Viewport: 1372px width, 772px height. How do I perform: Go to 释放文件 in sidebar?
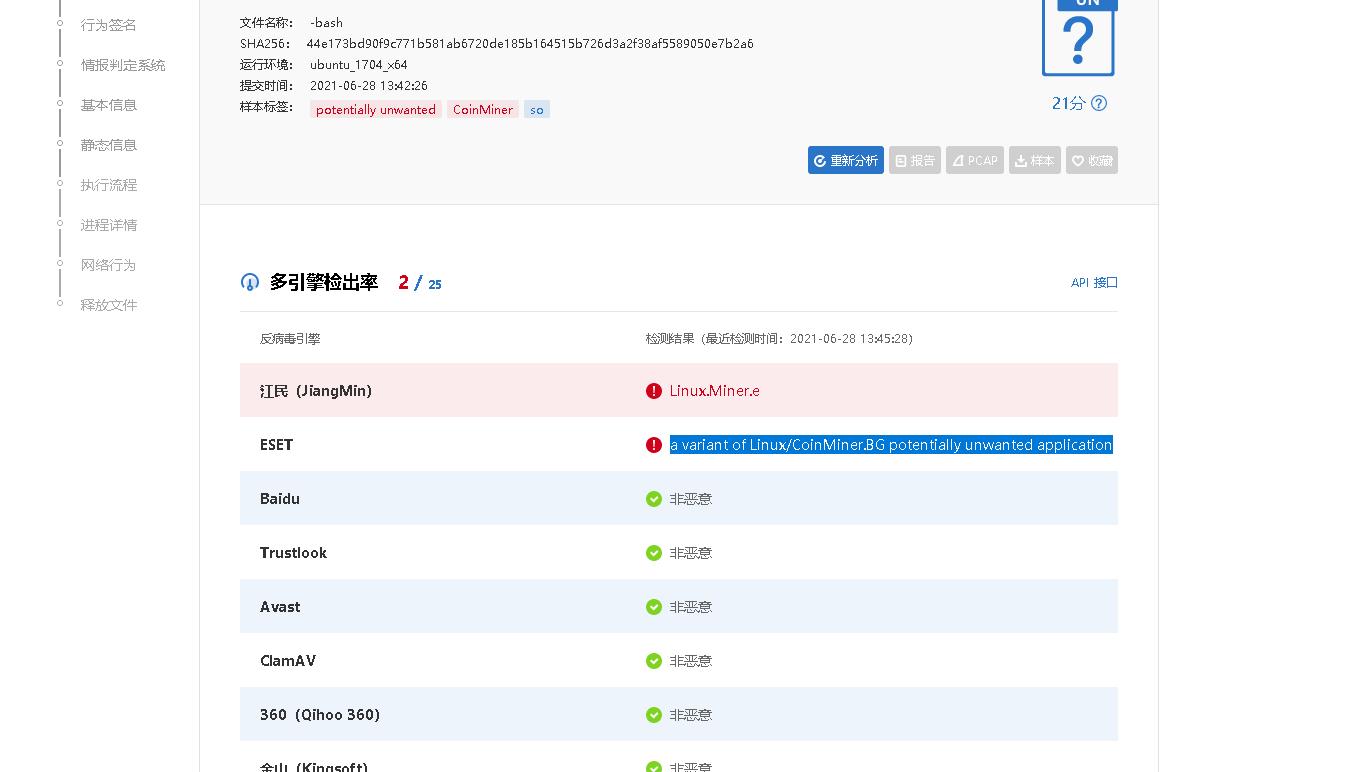tap(109, 305)
